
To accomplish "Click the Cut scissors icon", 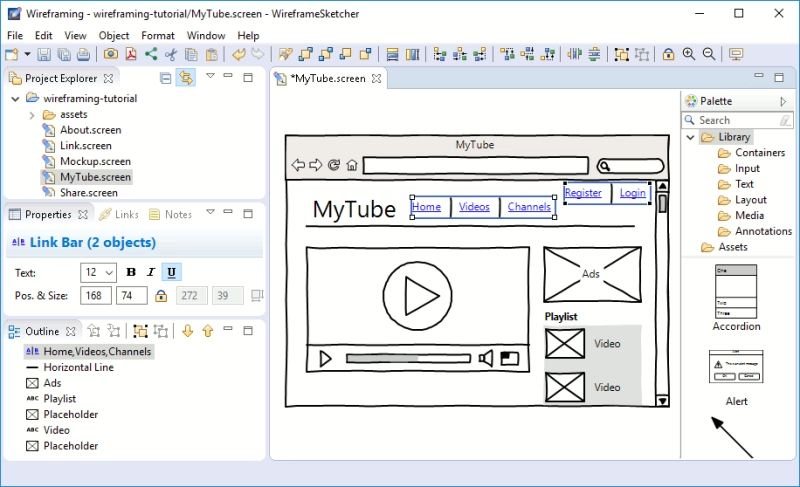I will (x=171, y=54).
